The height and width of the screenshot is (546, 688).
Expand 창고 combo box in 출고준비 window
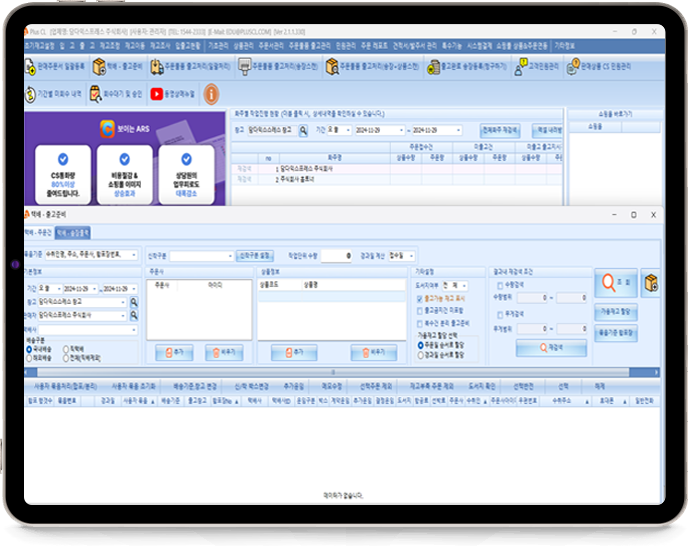[x=122, y=302]
